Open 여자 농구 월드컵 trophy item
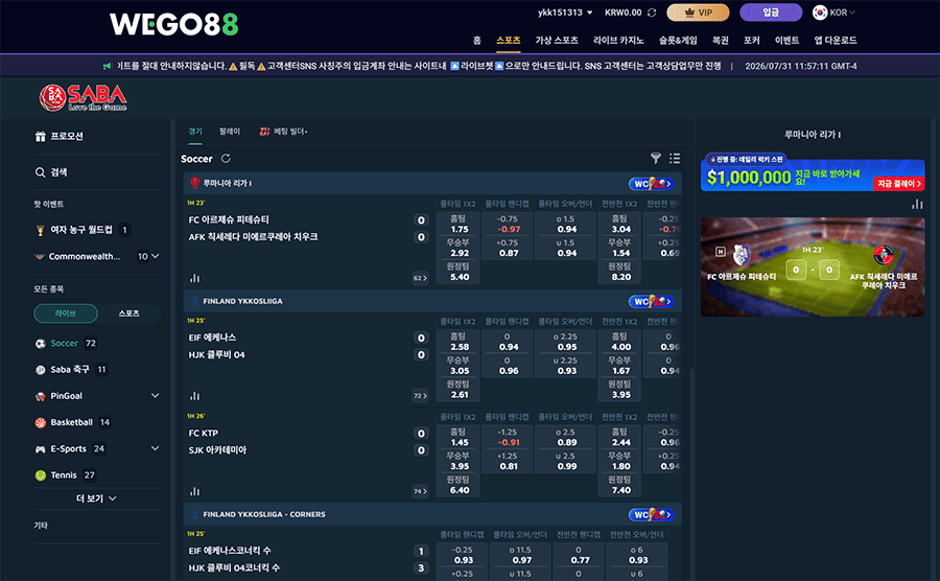940x581 pixels. 82,230
